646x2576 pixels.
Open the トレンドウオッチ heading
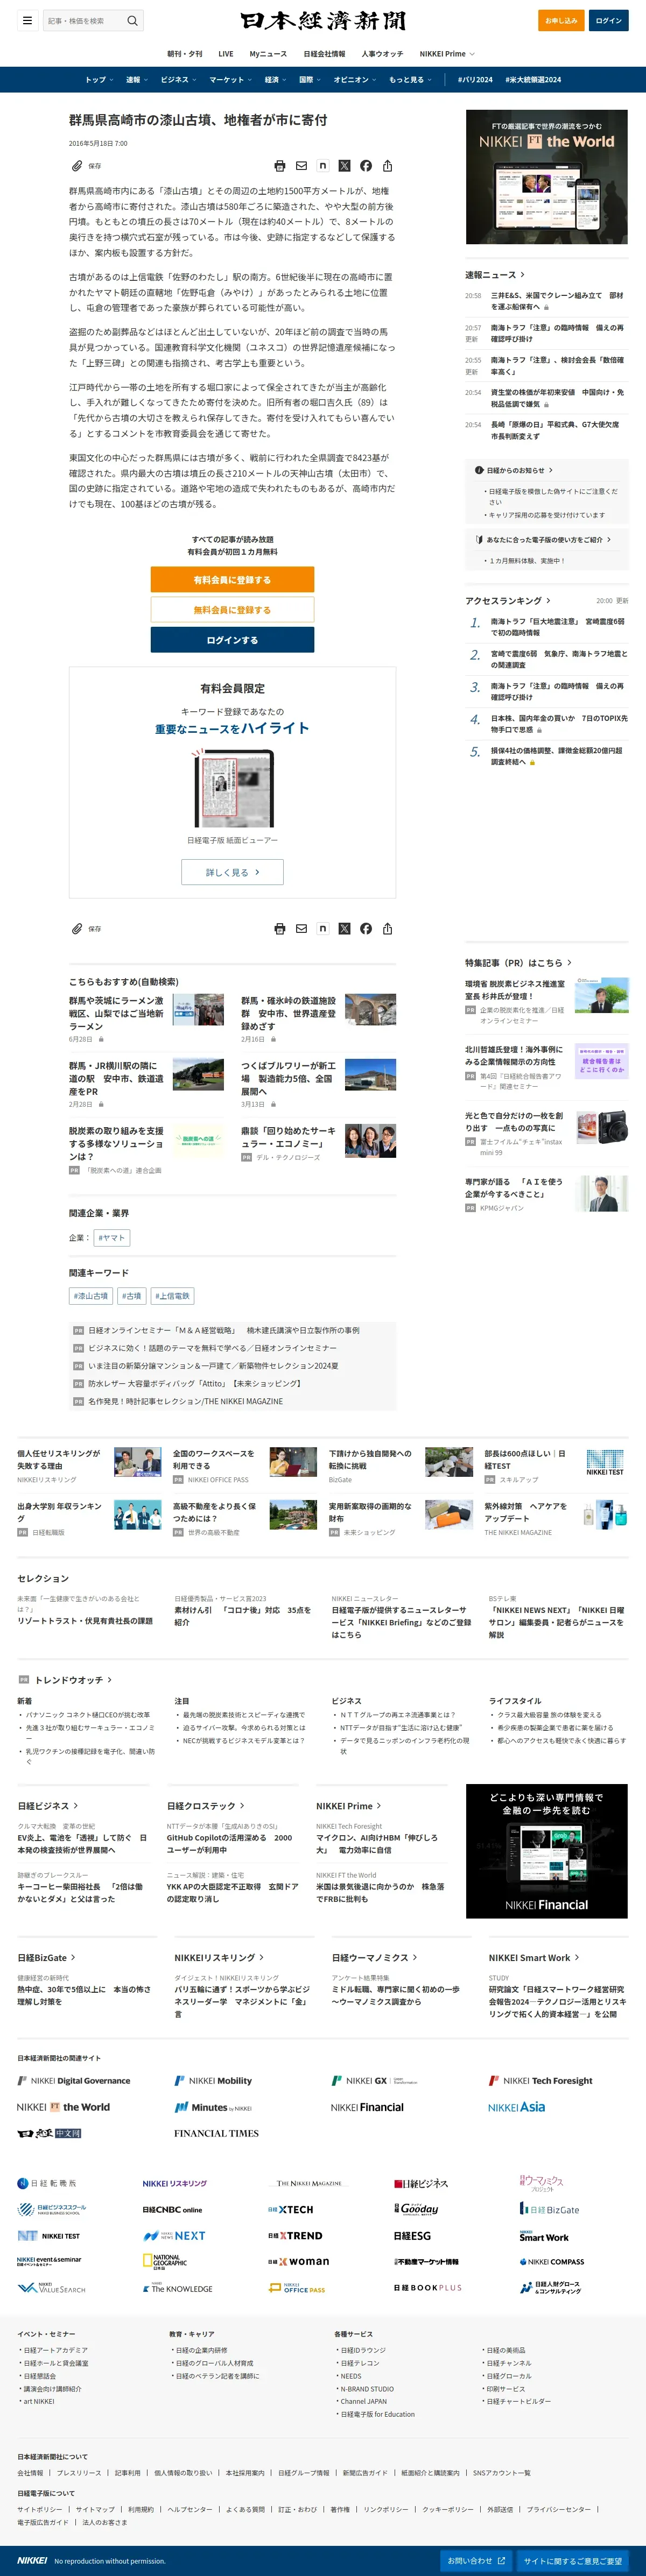66,1680
